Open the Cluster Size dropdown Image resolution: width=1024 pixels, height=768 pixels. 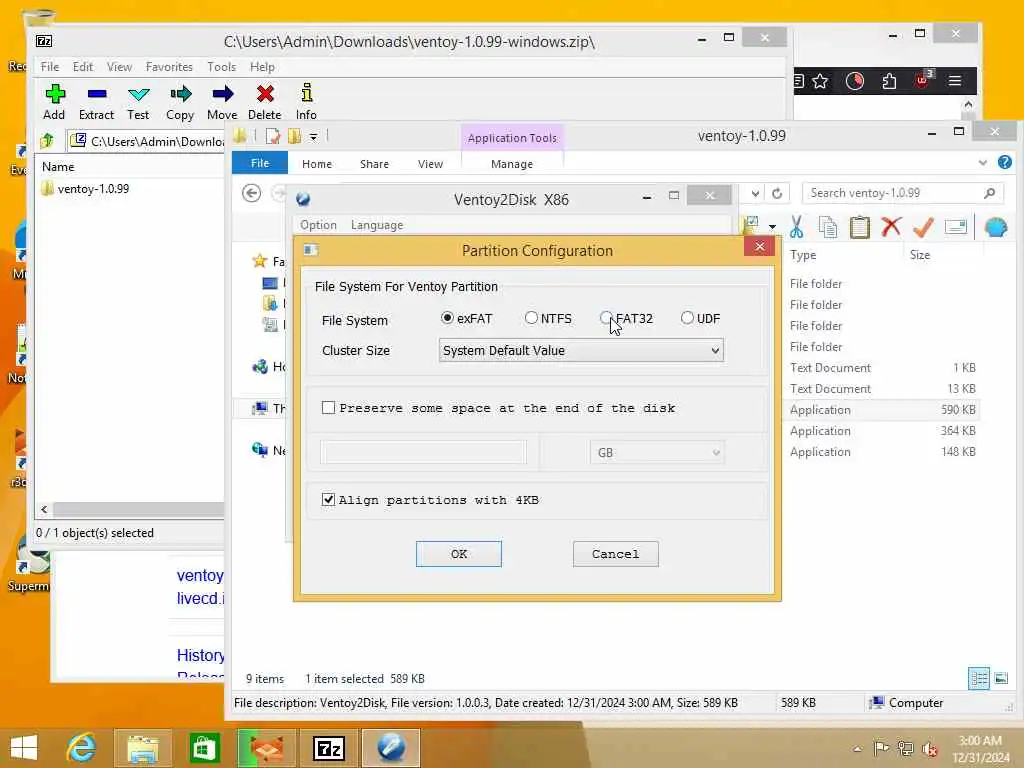(581, 350)
